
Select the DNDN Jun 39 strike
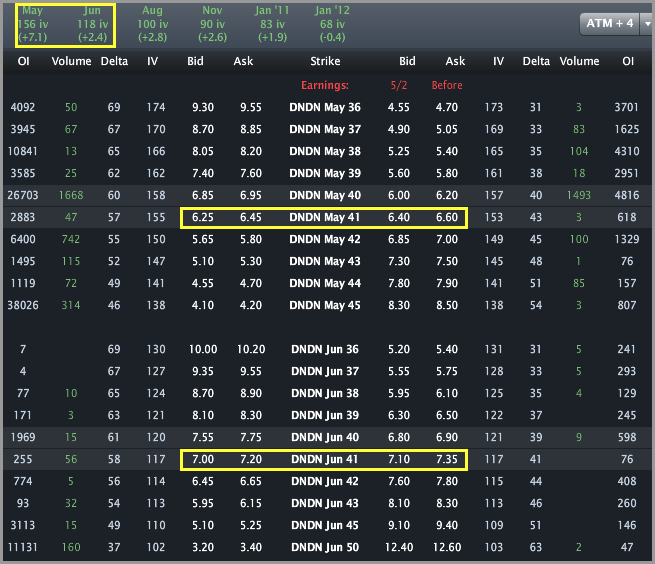click(325, 415)
